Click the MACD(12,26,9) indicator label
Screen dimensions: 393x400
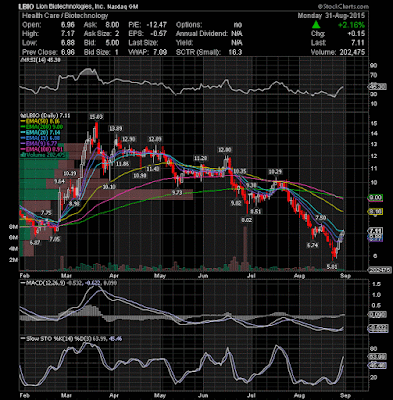point(37,283)
